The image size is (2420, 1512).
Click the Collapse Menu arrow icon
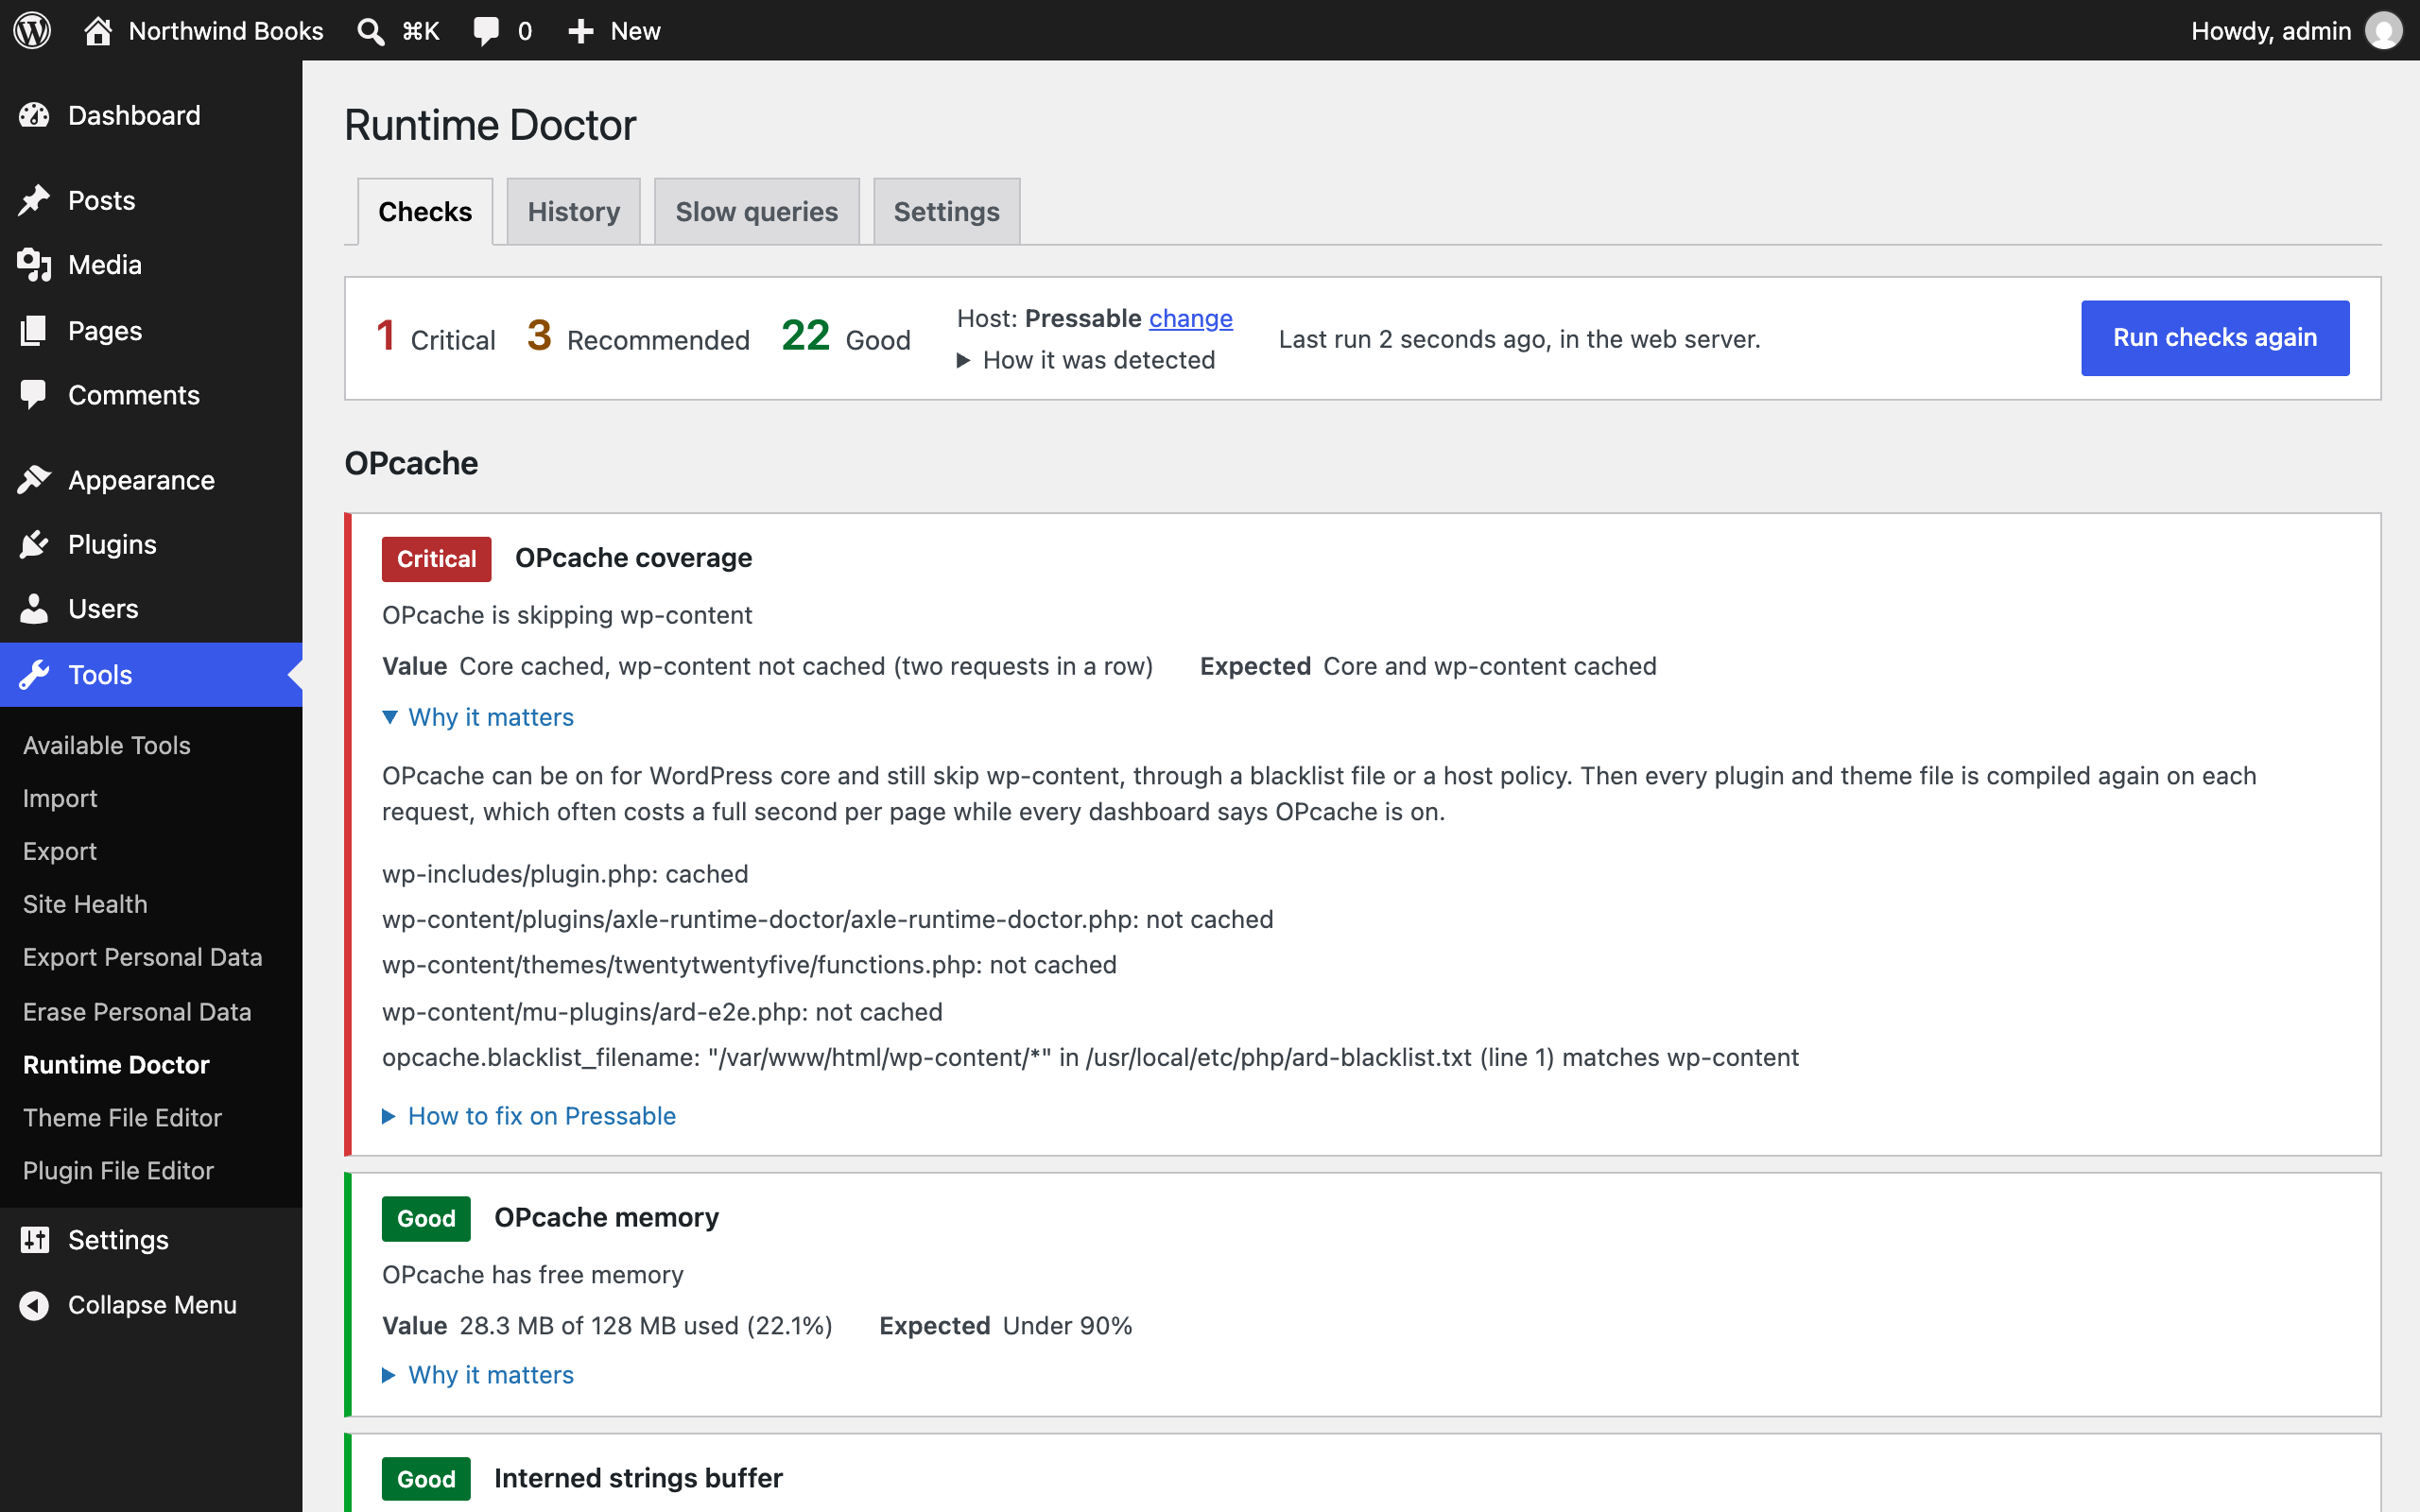tap(34, 1305)
